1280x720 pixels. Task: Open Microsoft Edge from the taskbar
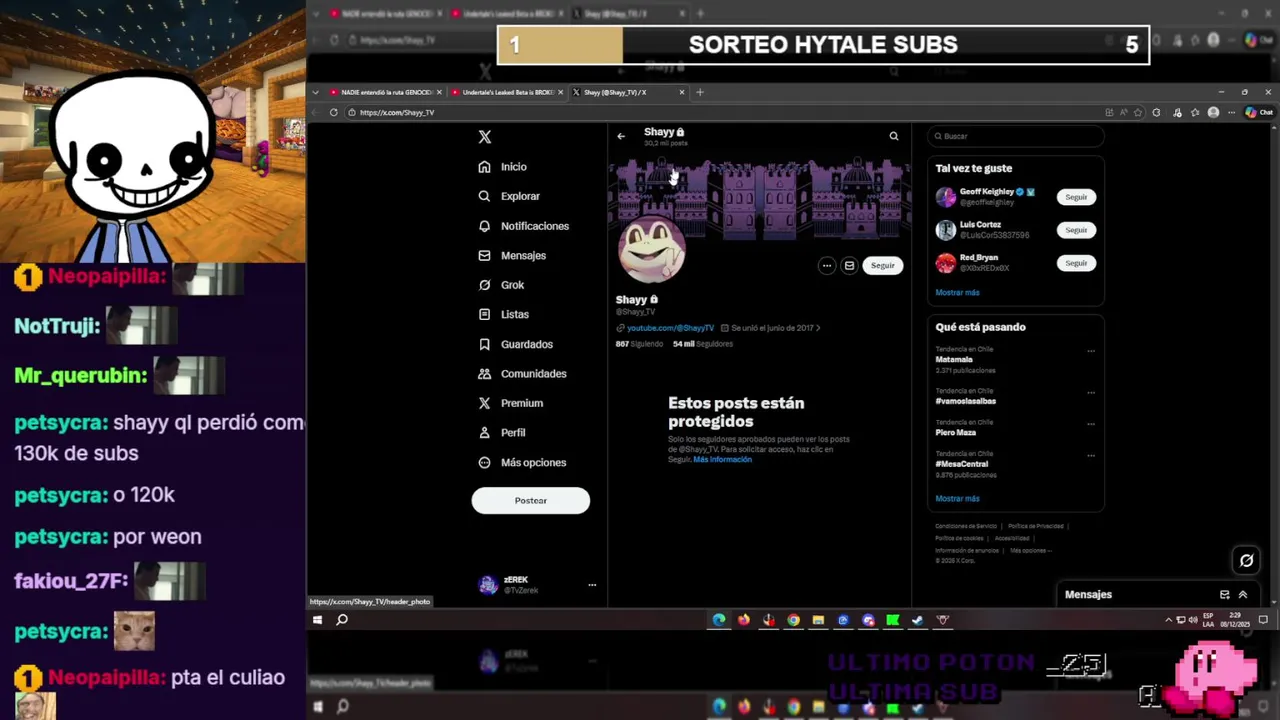click(719, 620)
